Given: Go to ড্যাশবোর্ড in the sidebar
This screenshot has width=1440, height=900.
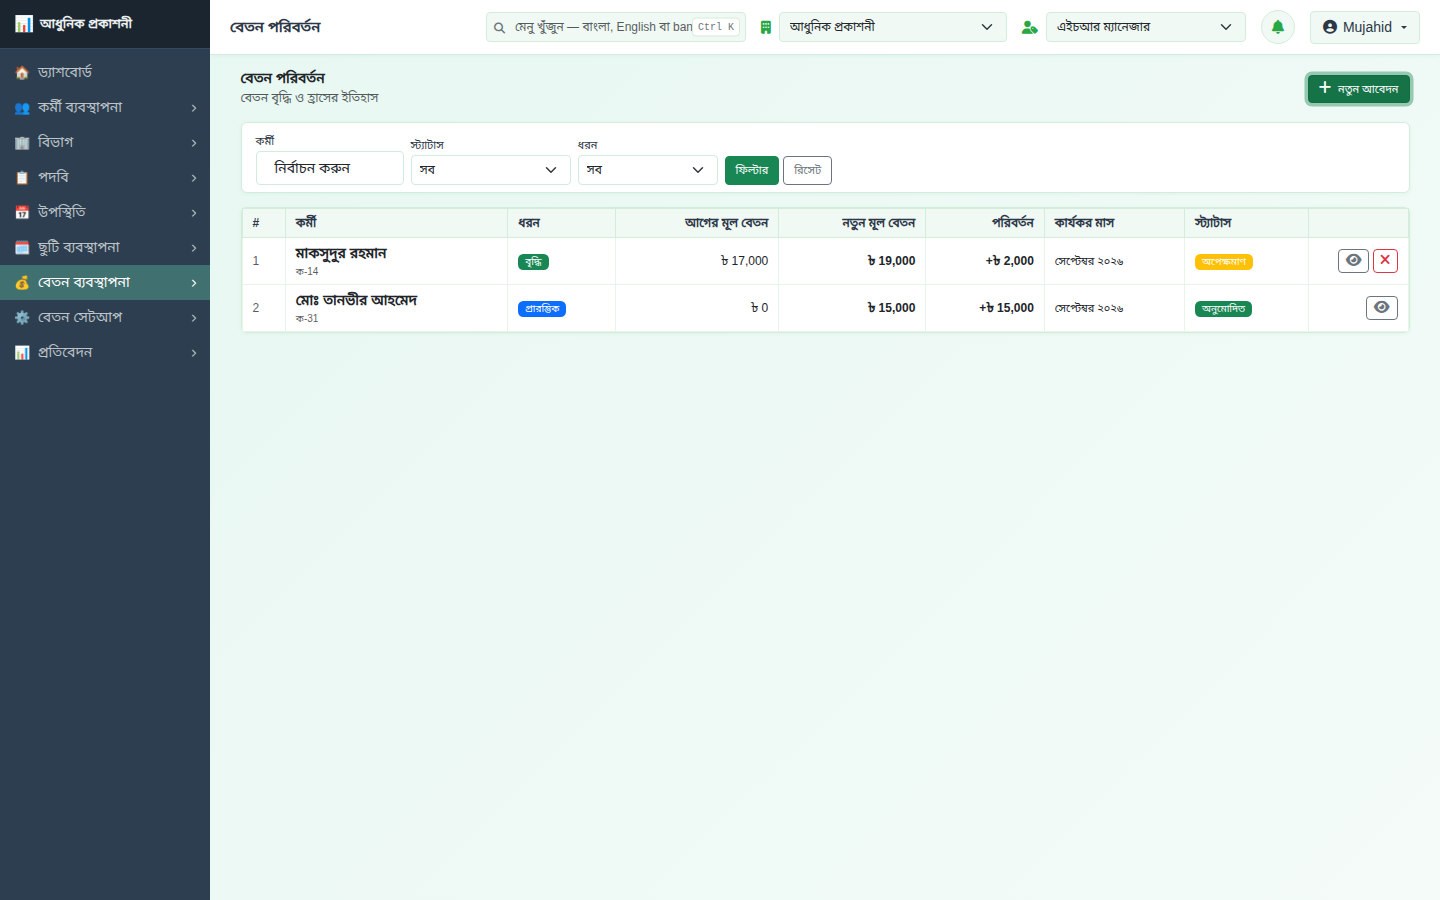Looking at the screenshot, I should coord(105,73).
